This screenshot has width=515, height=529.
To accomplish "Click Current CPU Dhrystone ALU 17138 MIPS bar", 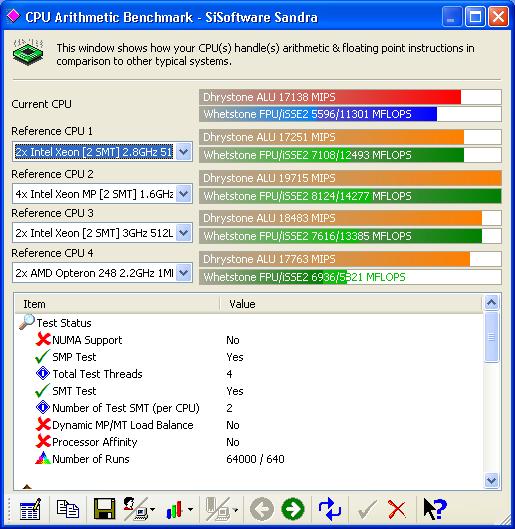I will pos(350,97).
